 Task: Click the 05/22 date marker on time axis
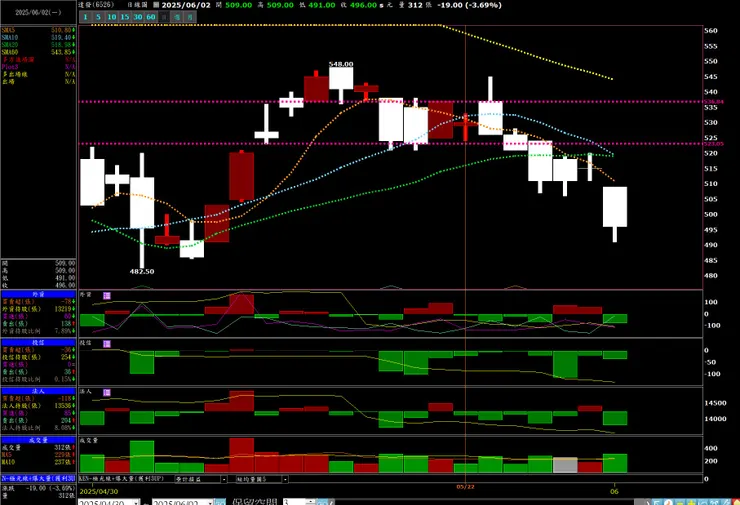pyautogui.click(x=465, y=487)
